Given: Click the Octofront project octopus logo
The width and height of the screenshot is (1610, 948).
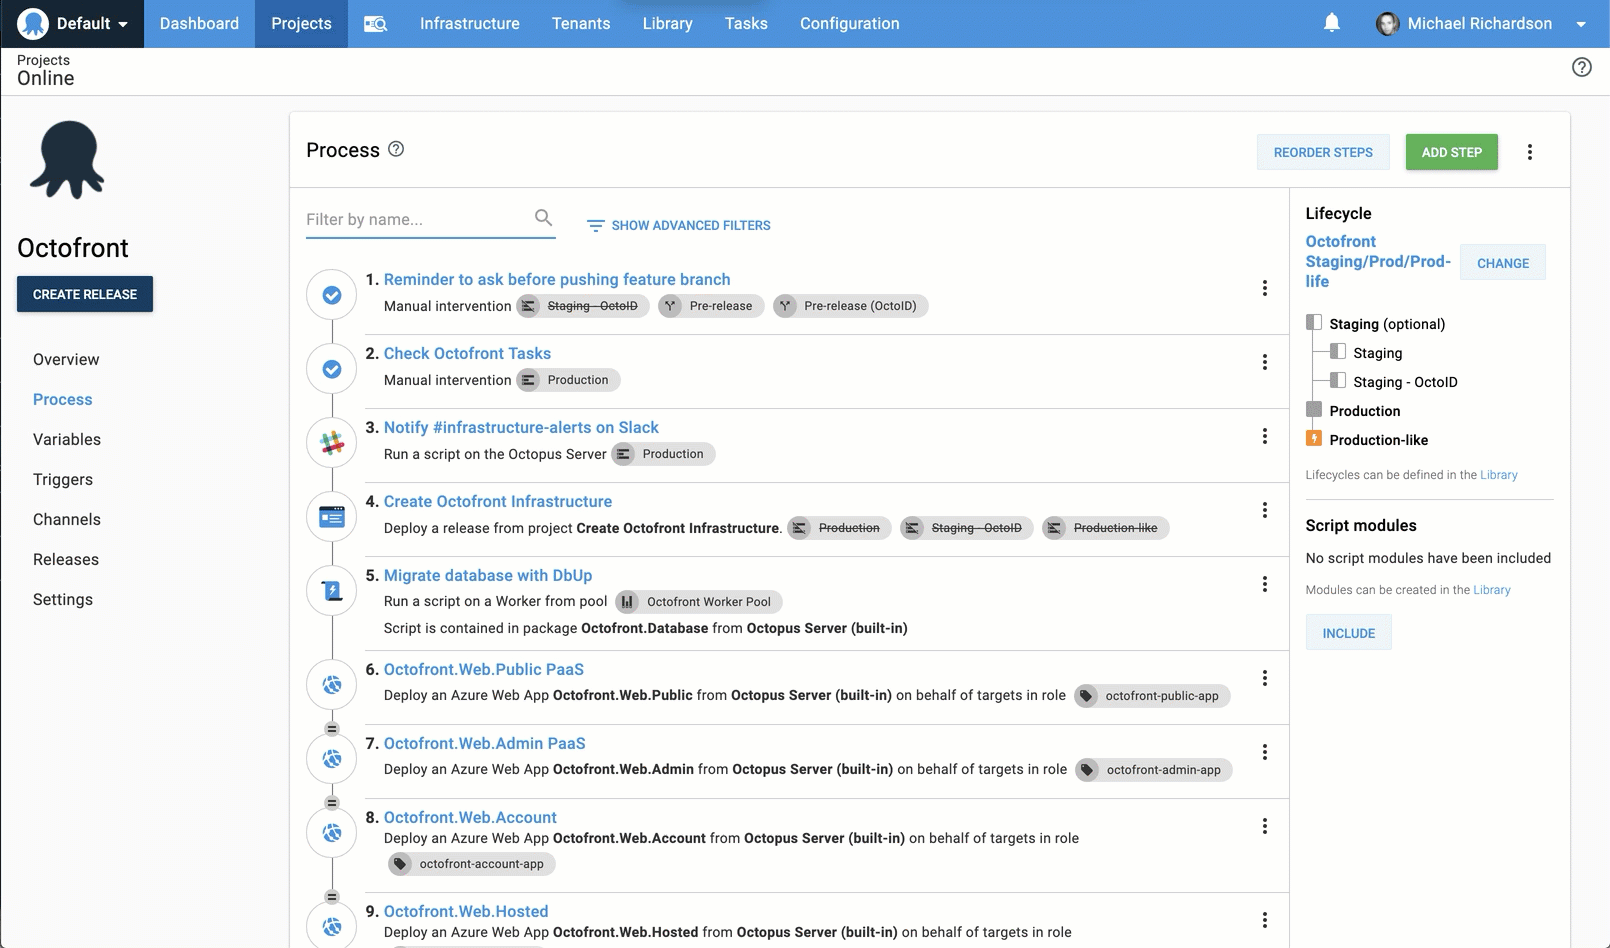Looking at the screenshot, I should coord(67,160).
